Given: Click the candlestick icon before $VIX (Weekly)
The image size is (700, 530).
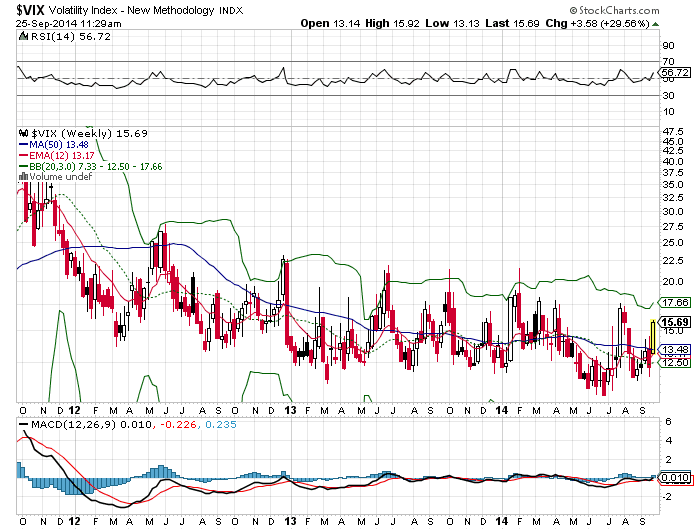Looking at the screenshot, I should (x=23, y=134).
